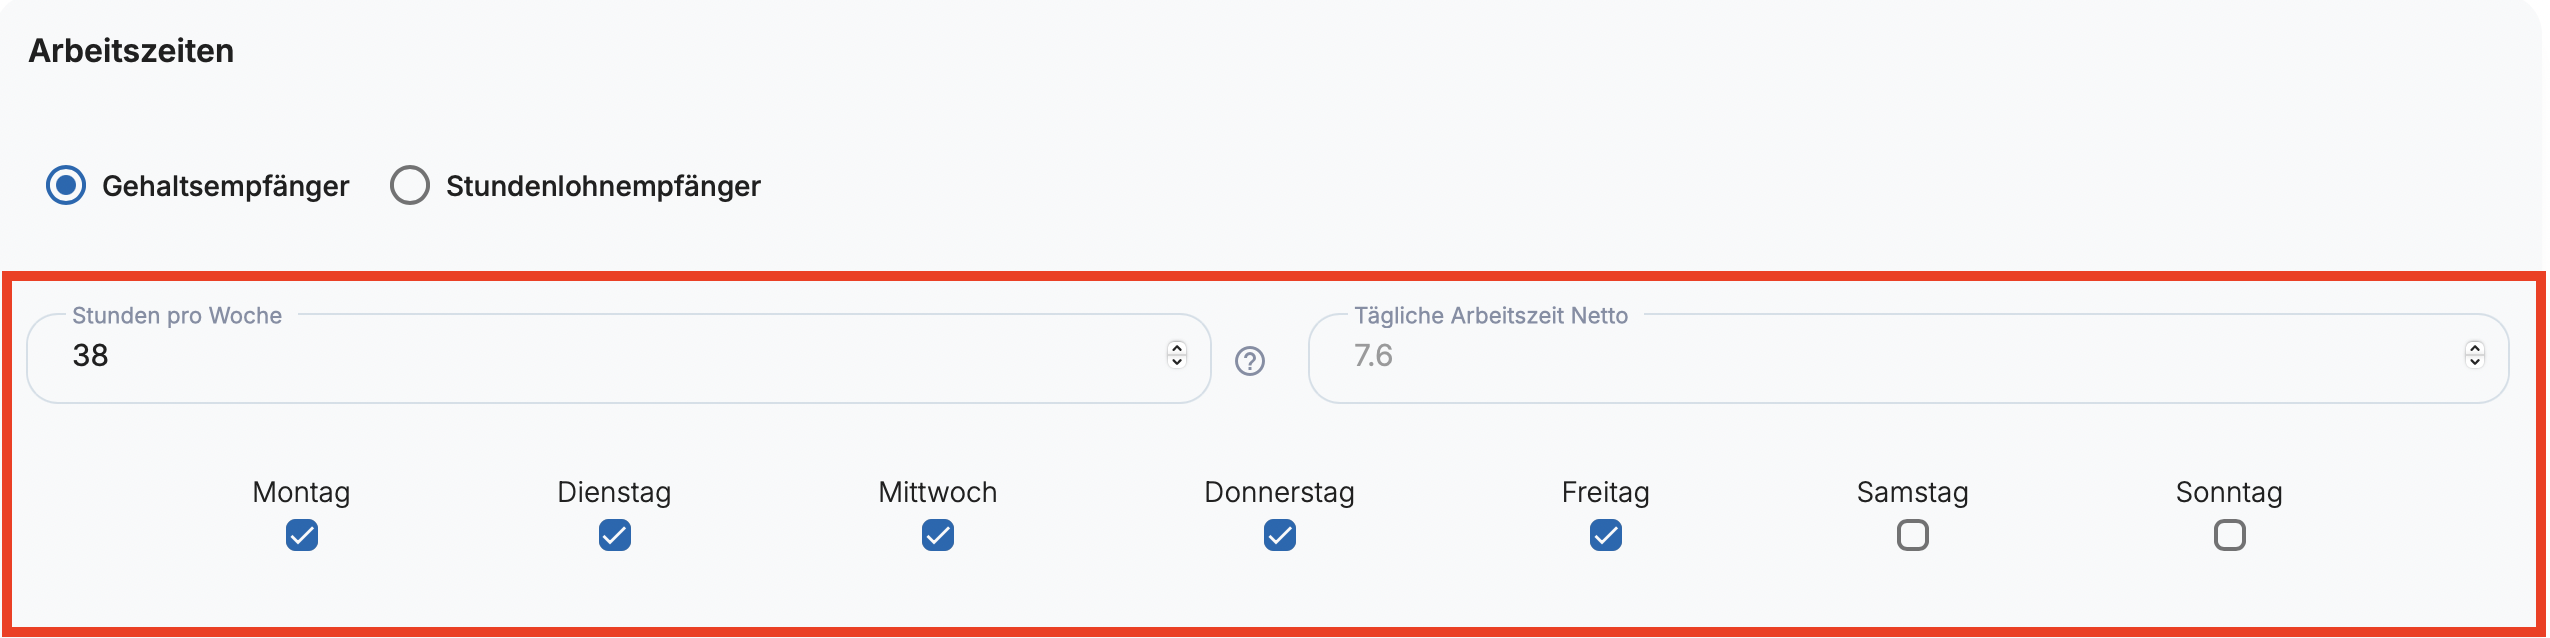Select the Stundenlohnempfänger radio button
This screenshot has height=638, width=2550.
410,185
